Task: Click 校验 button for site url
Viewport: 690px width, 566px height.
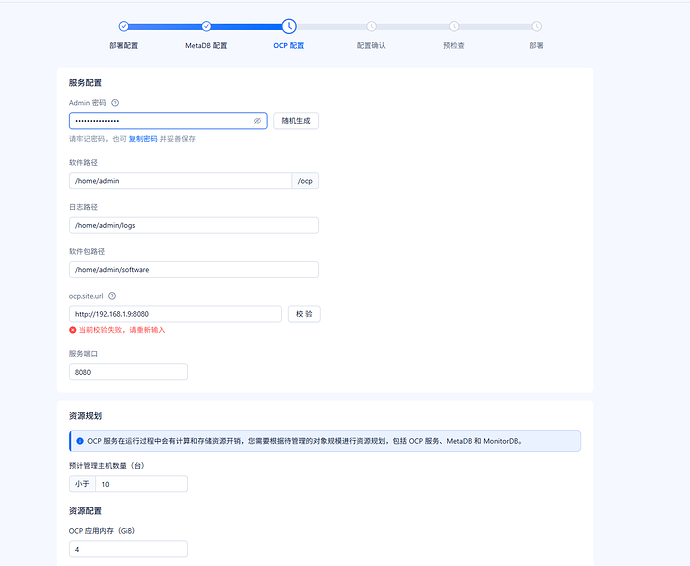Action: pyautogui.click(x=304, y=314)
